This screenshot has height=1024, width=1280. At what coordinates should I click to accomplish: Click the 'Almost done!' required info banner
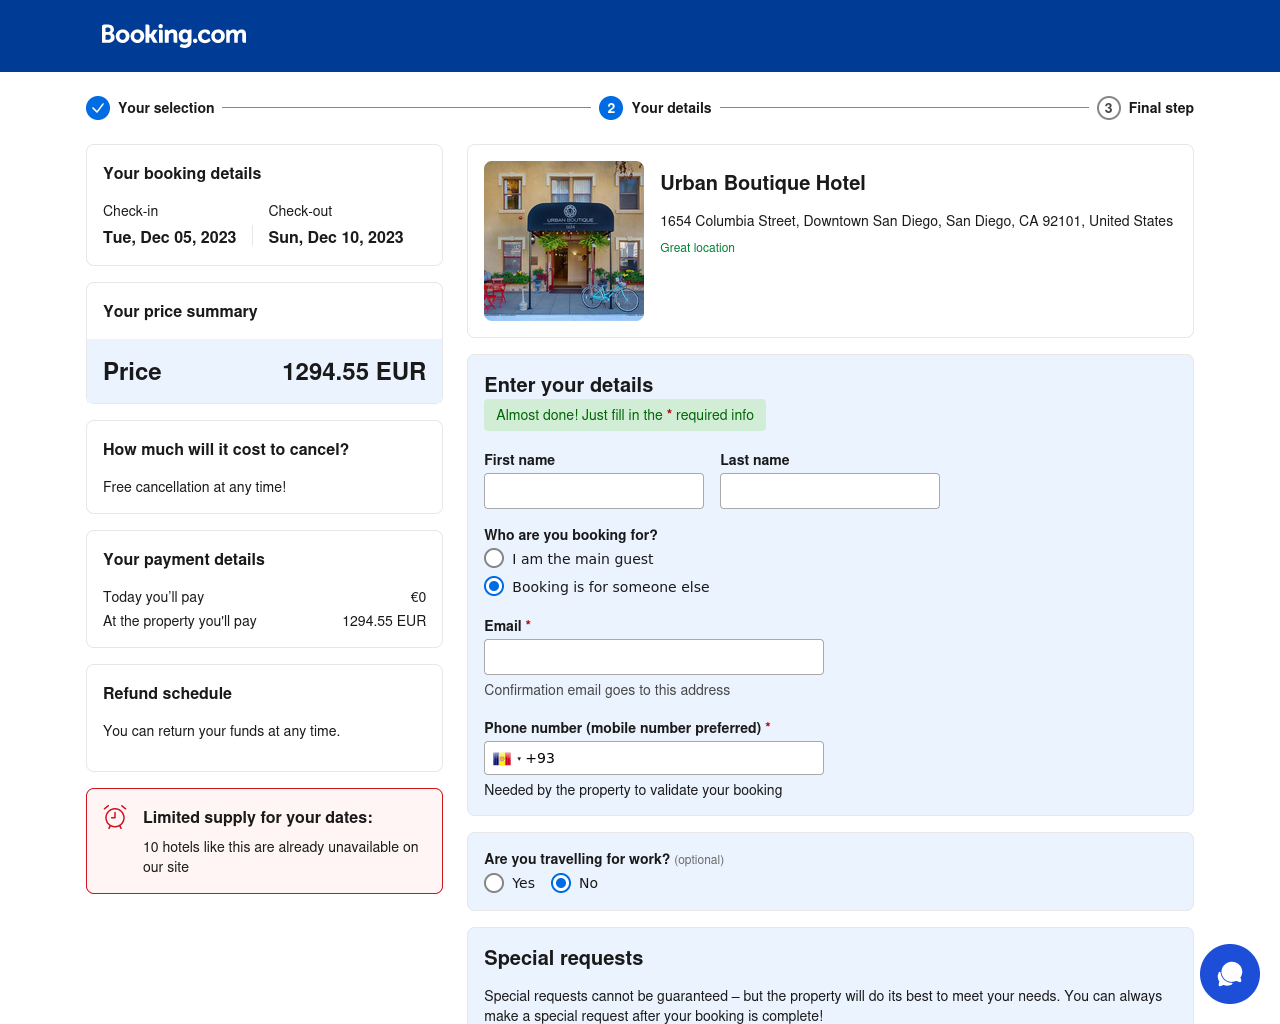(625, 415)
